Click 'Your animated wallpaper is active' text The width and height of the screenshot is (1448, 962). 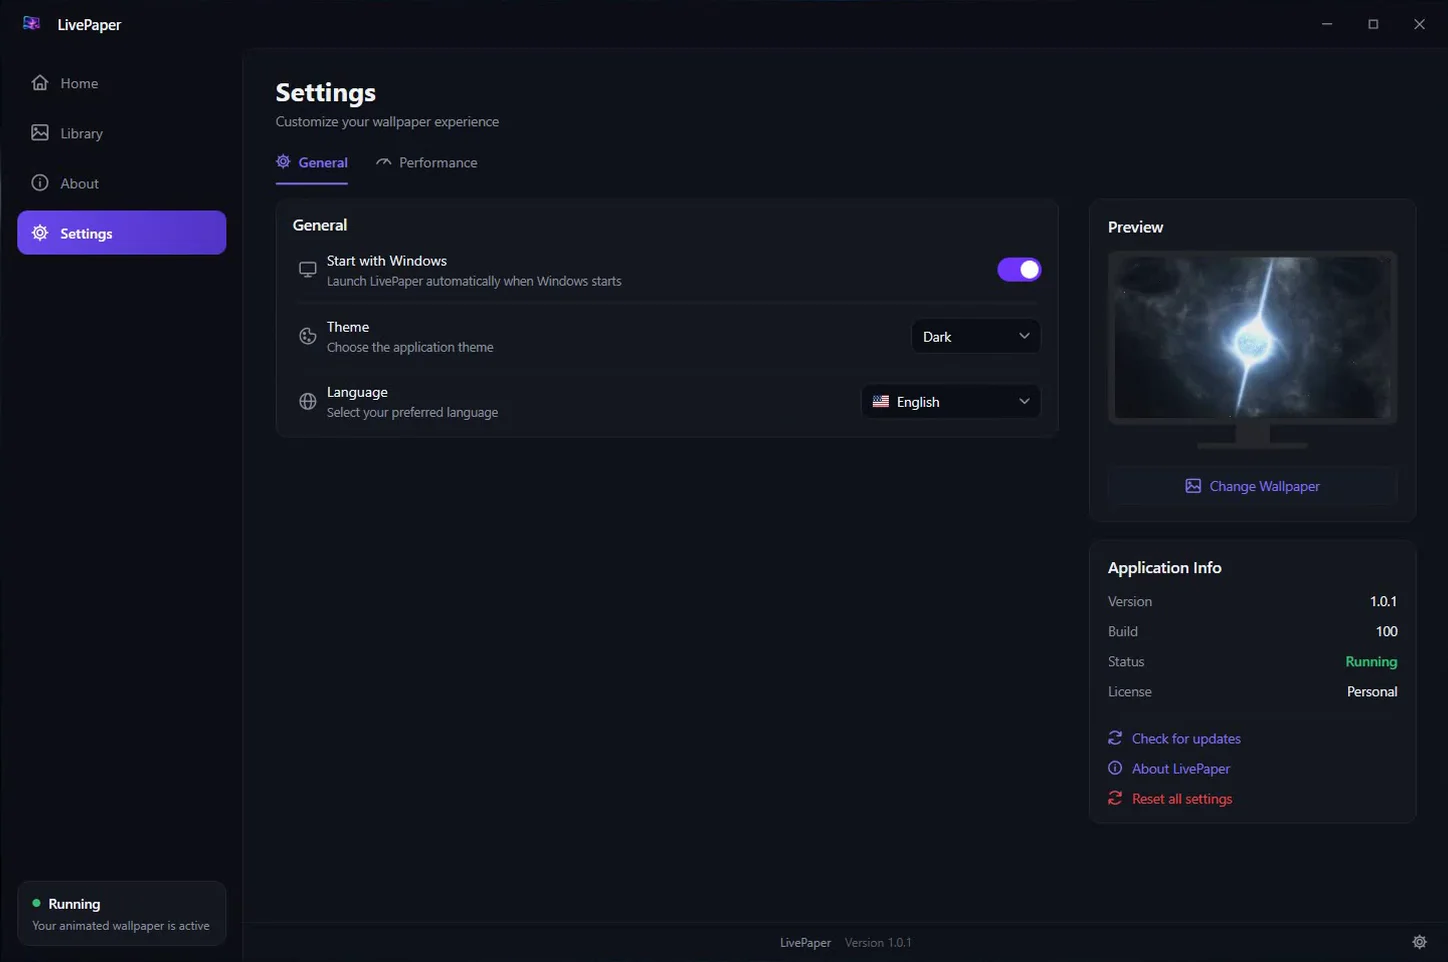click(x=121, y=925)
